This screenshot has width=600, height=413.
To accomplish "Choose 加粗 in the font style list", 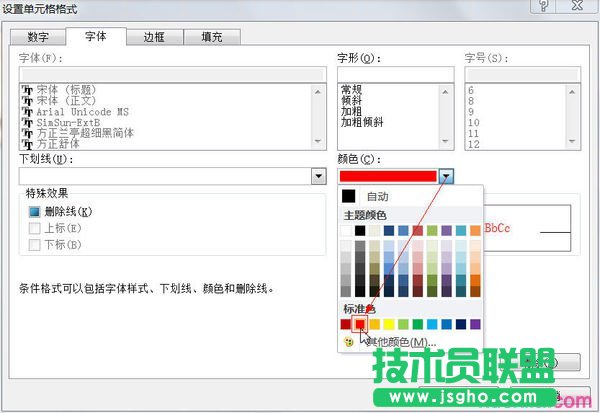I will pyautogui.click(x=351, y=112).
